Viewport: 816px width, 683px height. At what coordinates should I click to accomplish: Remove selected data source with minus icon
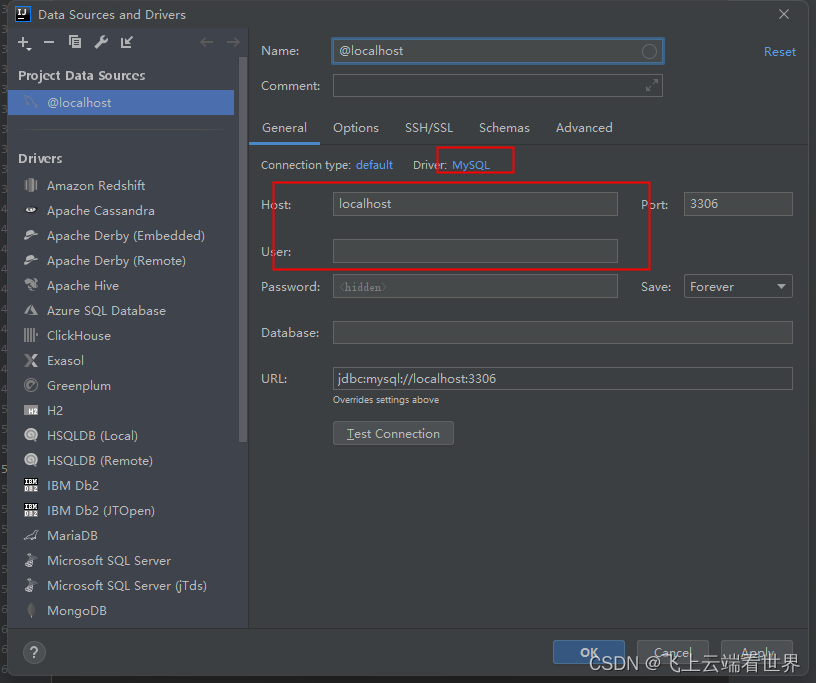tap(49, 42)
